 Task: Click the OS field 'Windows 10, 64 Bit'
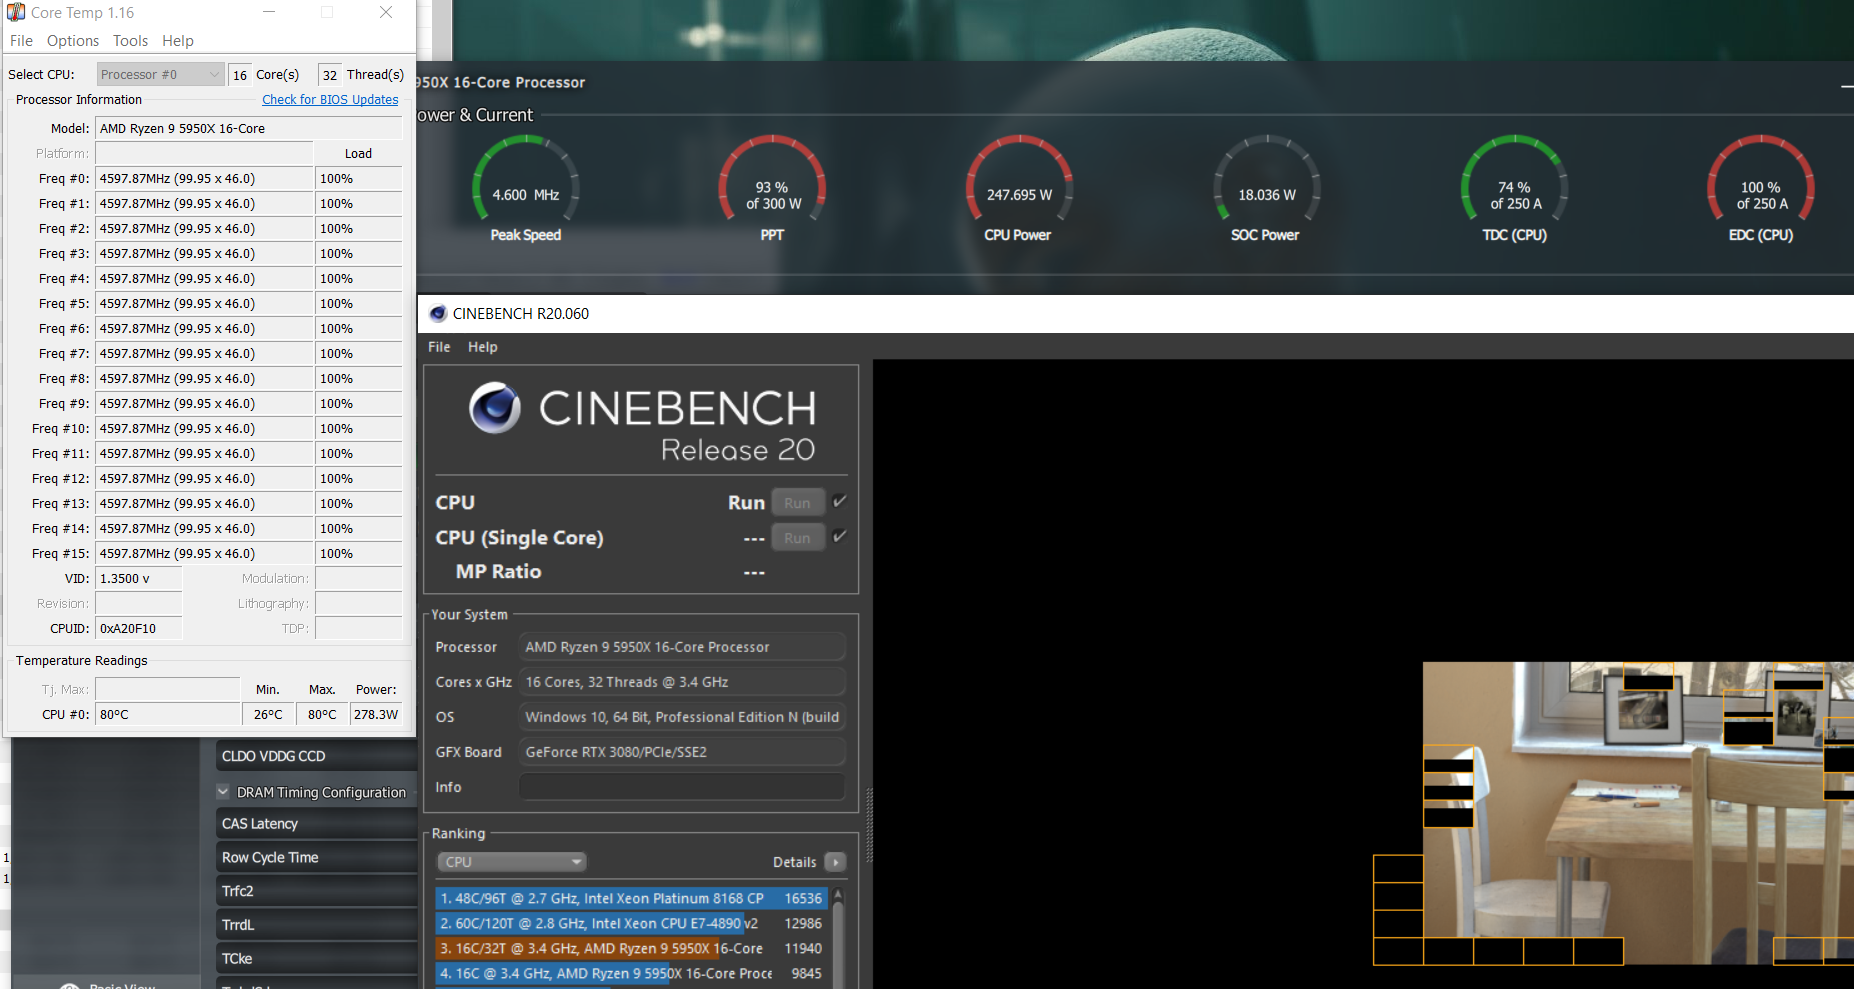coord(682,717)
